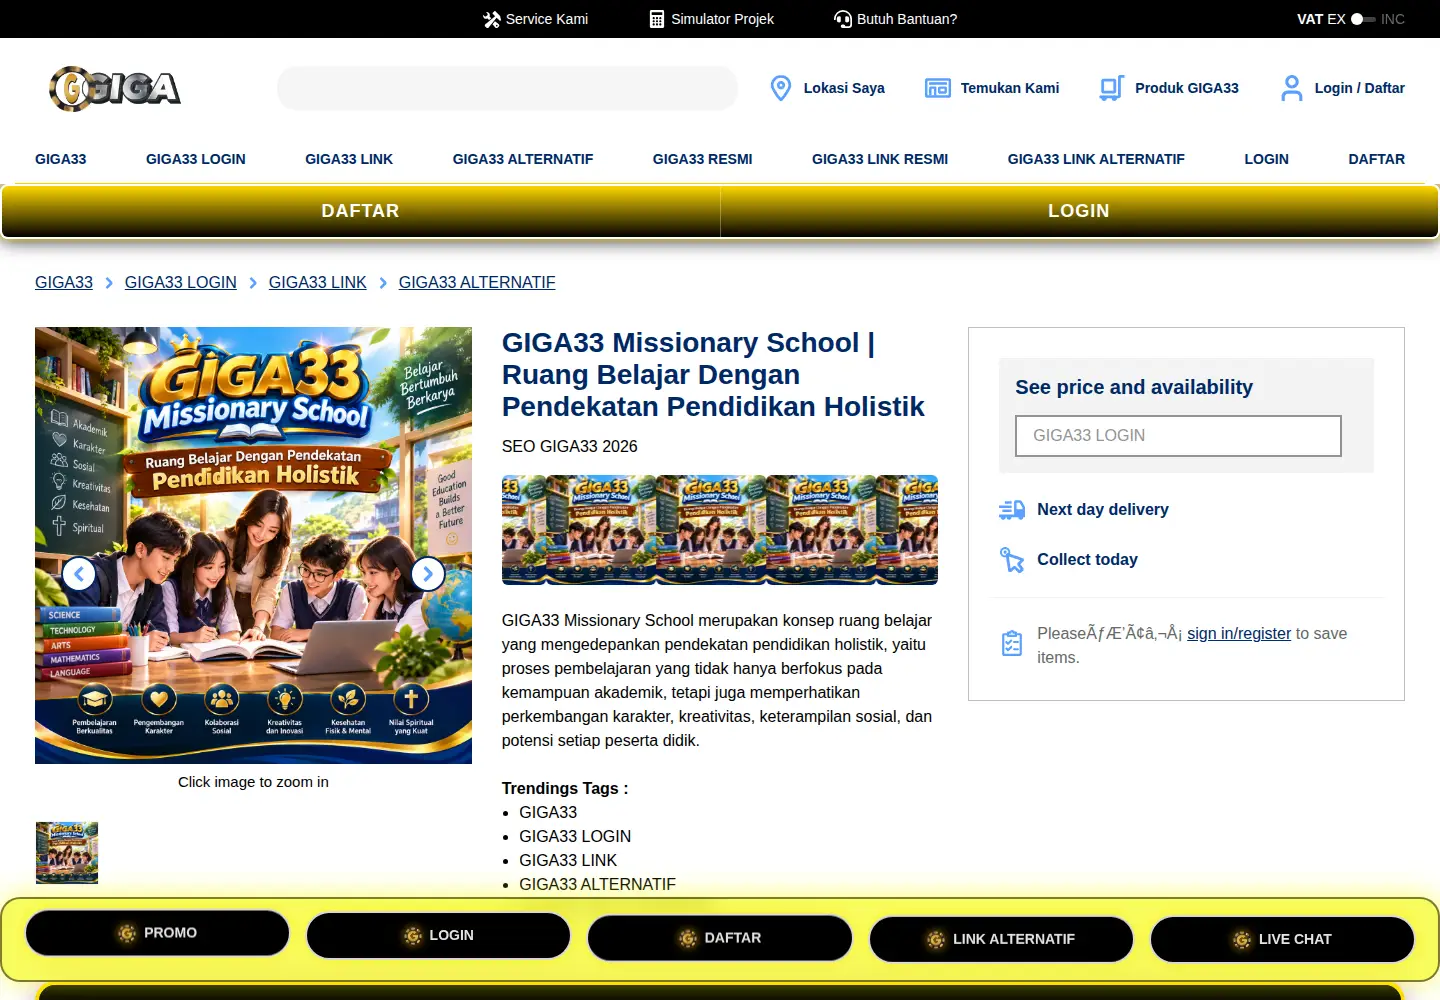Screen dimensions: 1440x1000
Task: Open the GIGA33 LINK navigation item
Action: (x=349, y=159)
